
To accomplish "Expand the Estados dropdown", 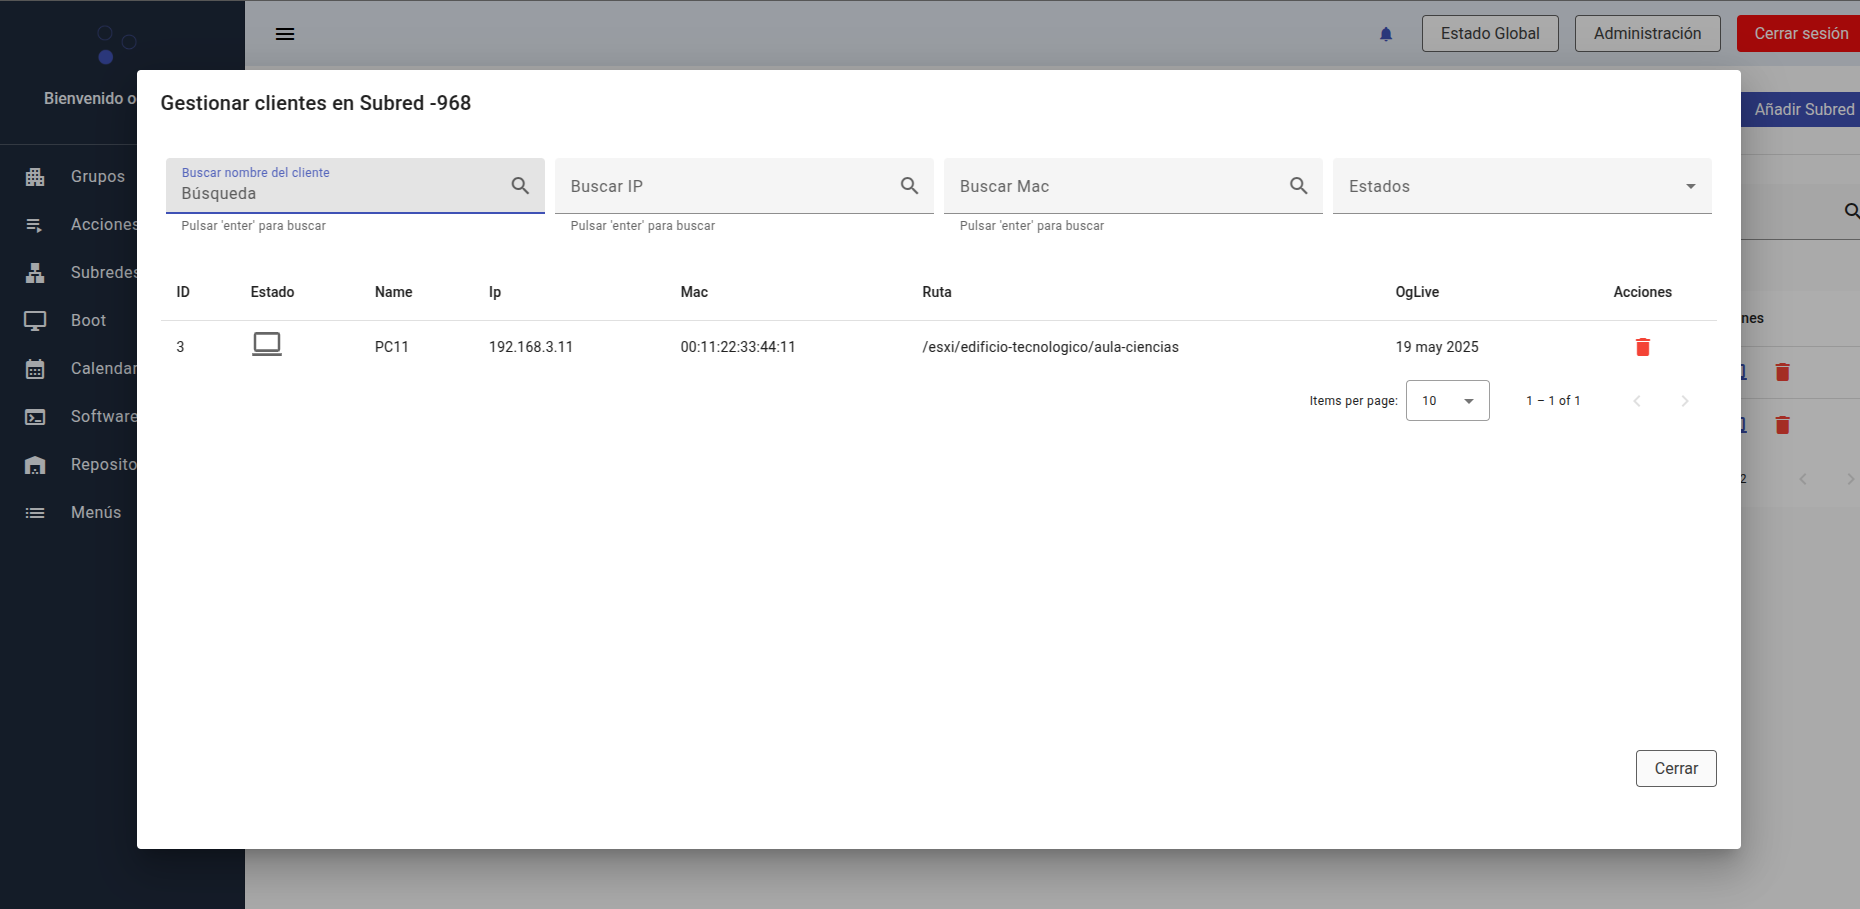I will 1521,186.
